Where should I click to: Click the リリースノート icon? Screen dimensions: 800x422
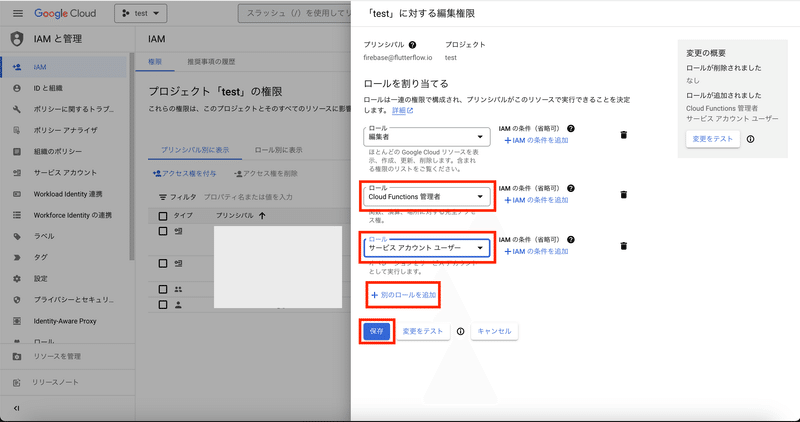[17, 382]
